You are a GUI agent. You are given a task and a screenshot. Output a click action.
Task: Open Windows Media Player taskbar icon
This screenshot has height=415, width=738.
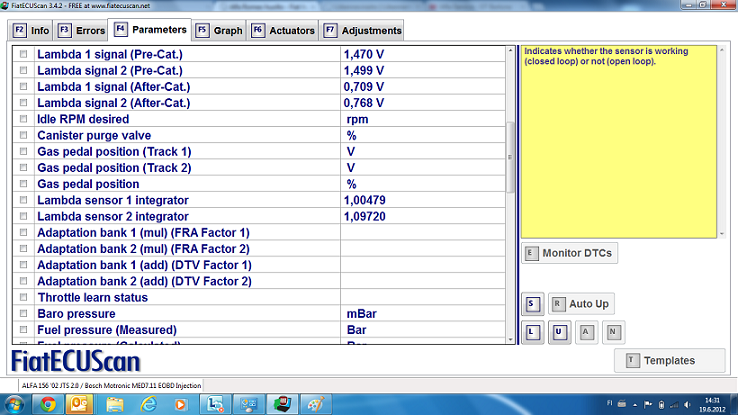(x=181, y=405)
